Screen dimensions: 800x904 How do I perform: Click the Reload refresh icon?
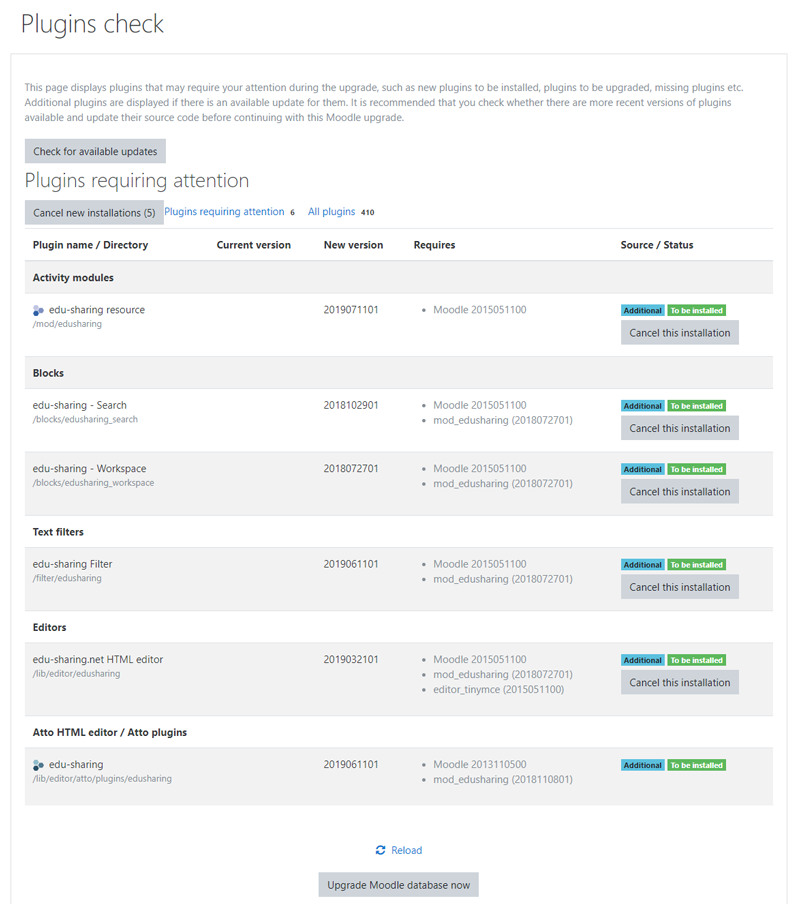(380, 851)
